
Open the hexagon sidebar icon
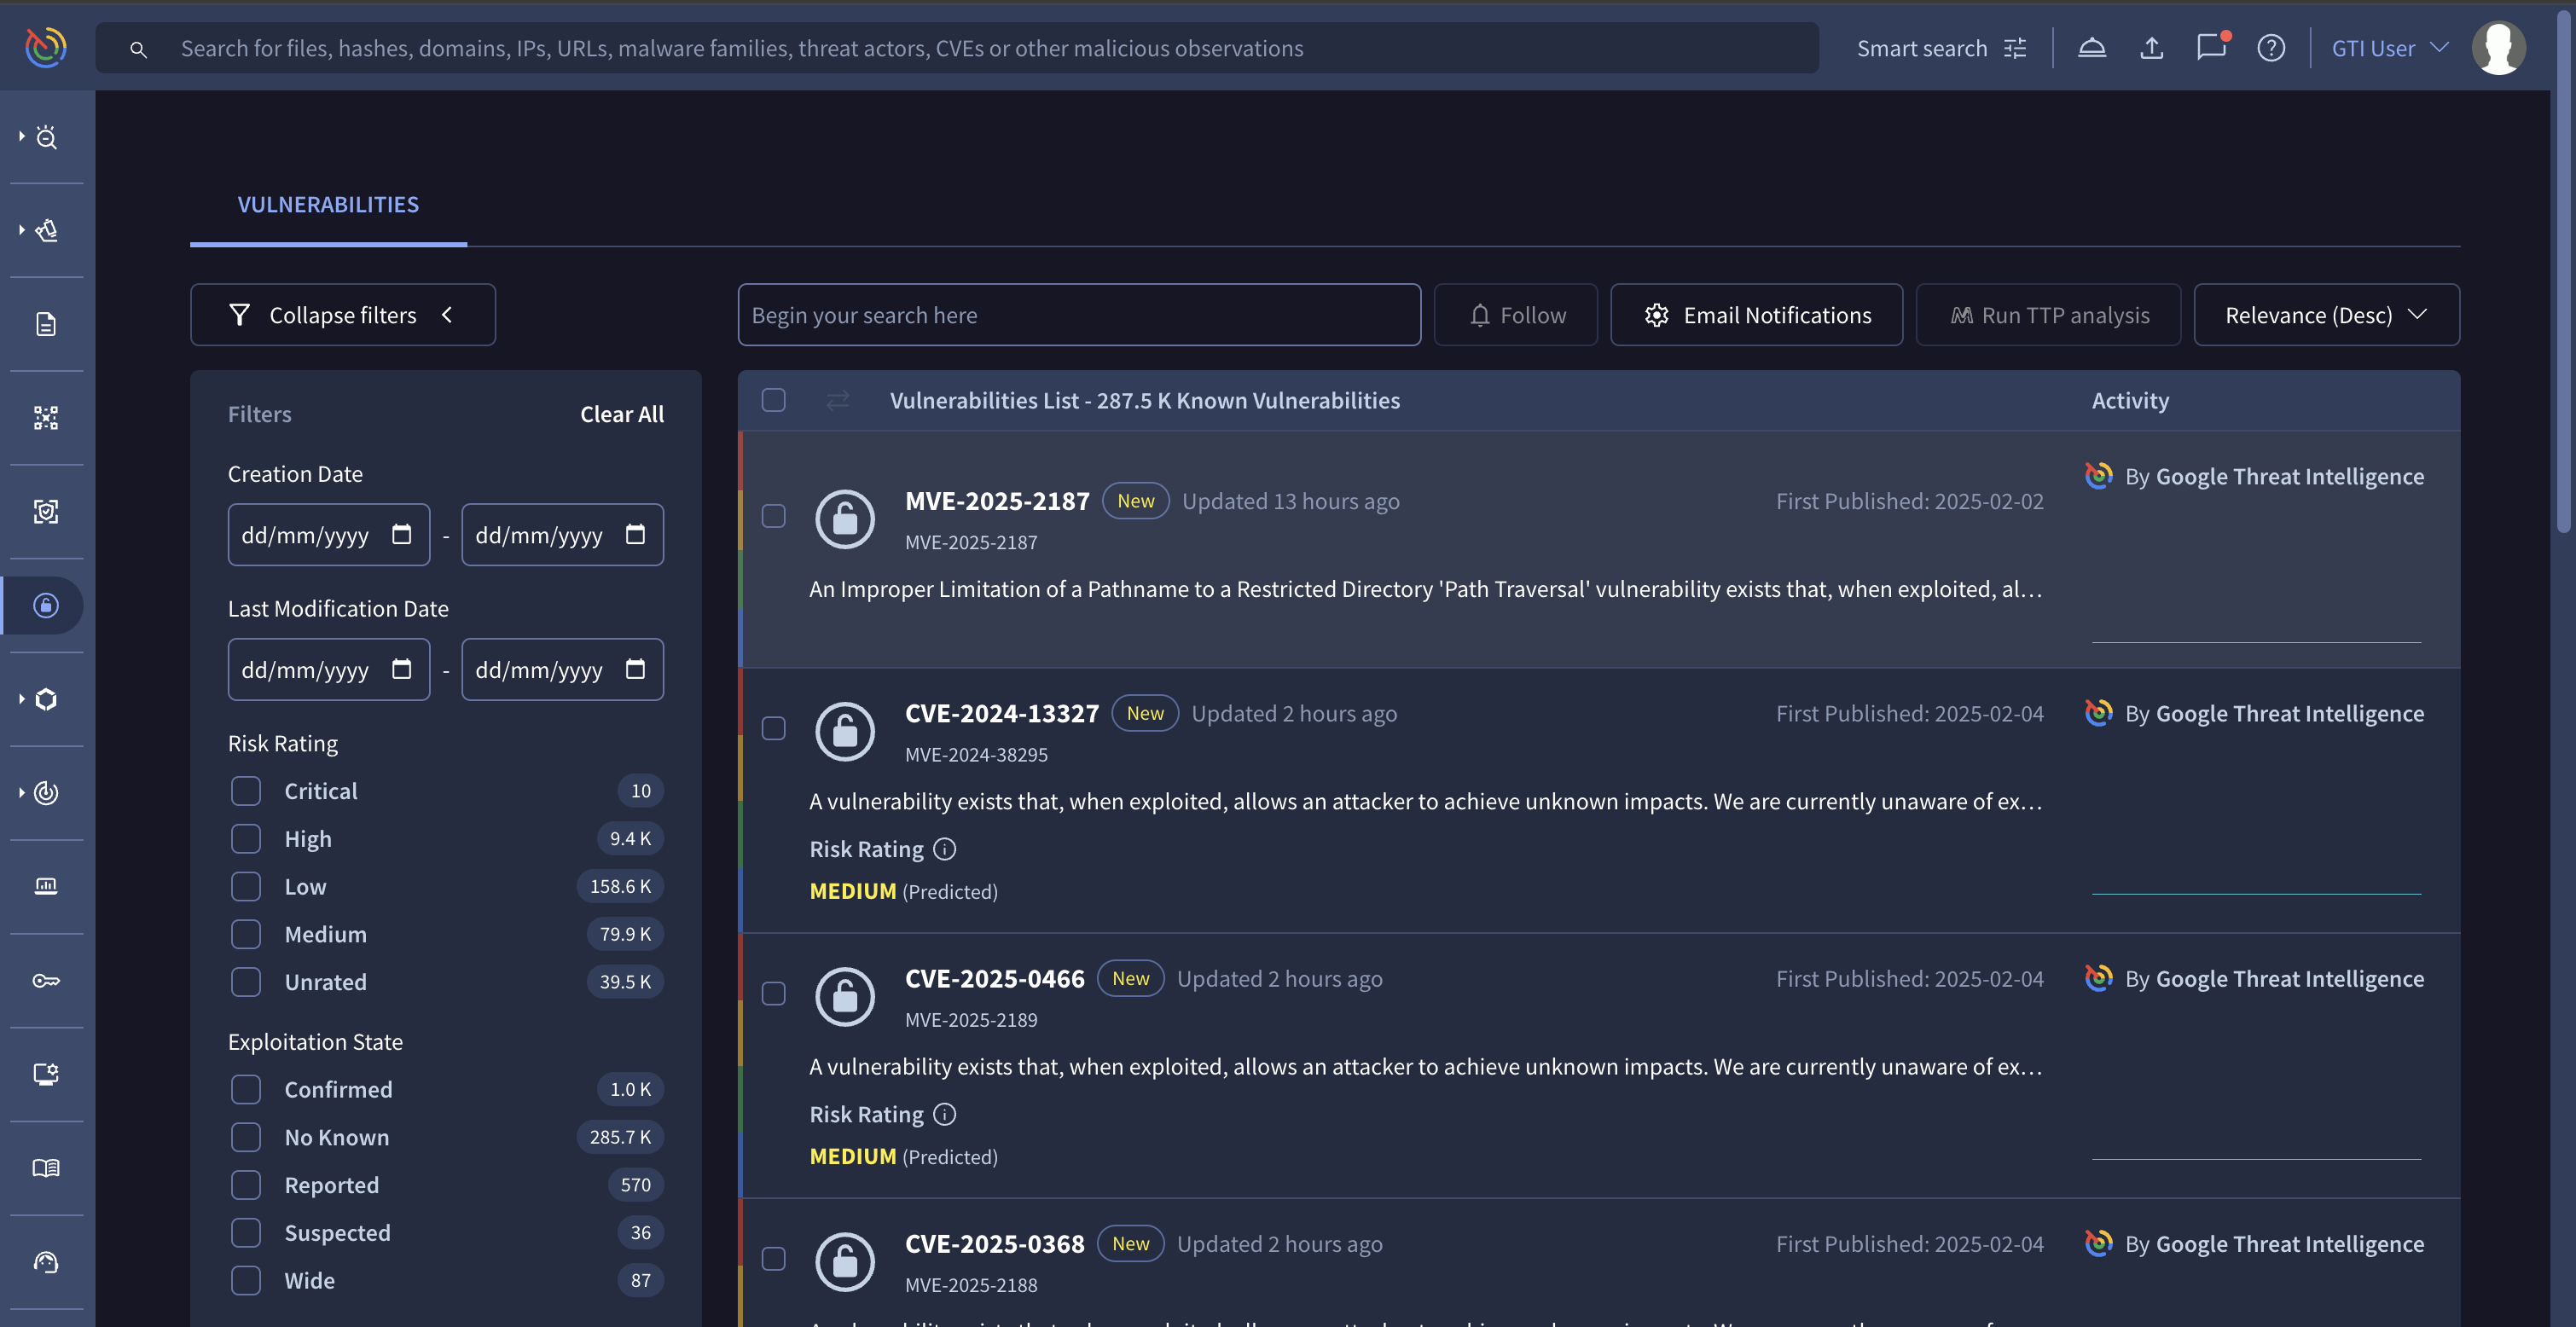click(x=46, y=699)
